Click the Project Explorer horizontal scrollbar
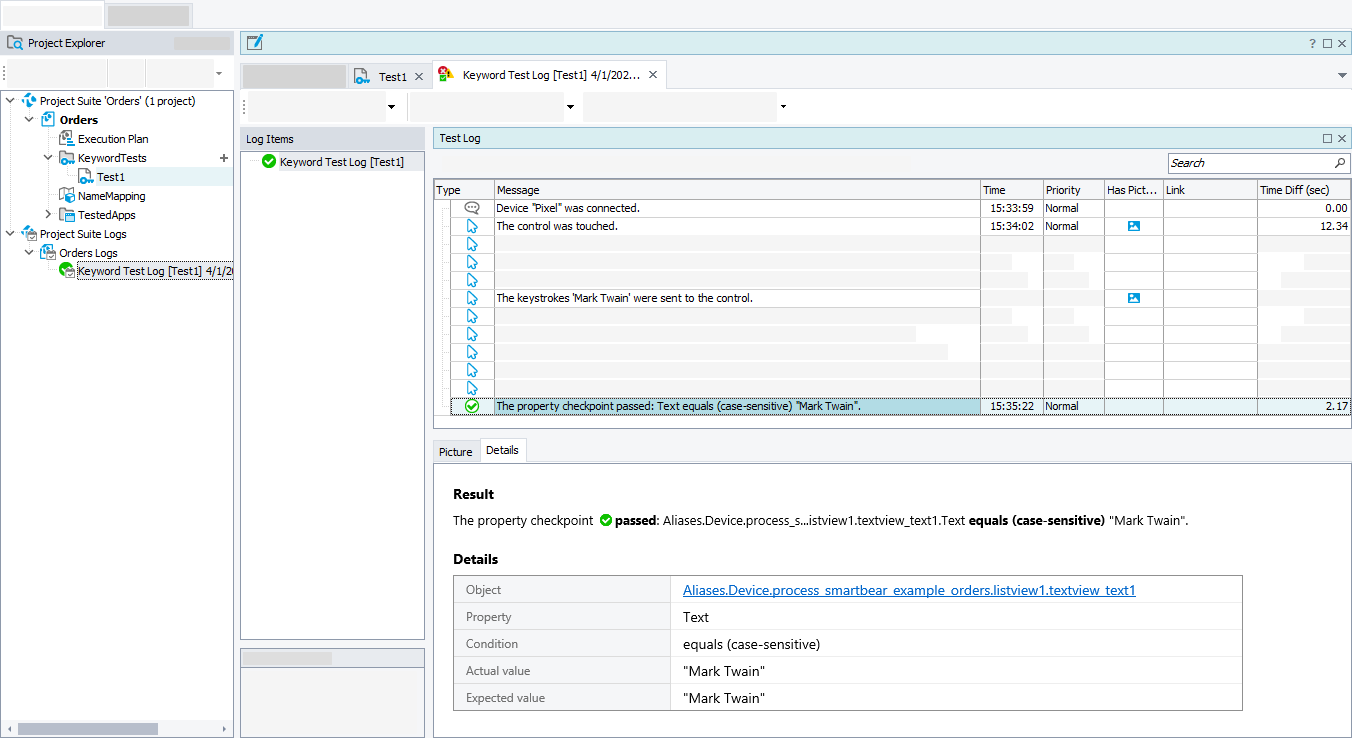The image size is (1352, 738). point(88,729)
